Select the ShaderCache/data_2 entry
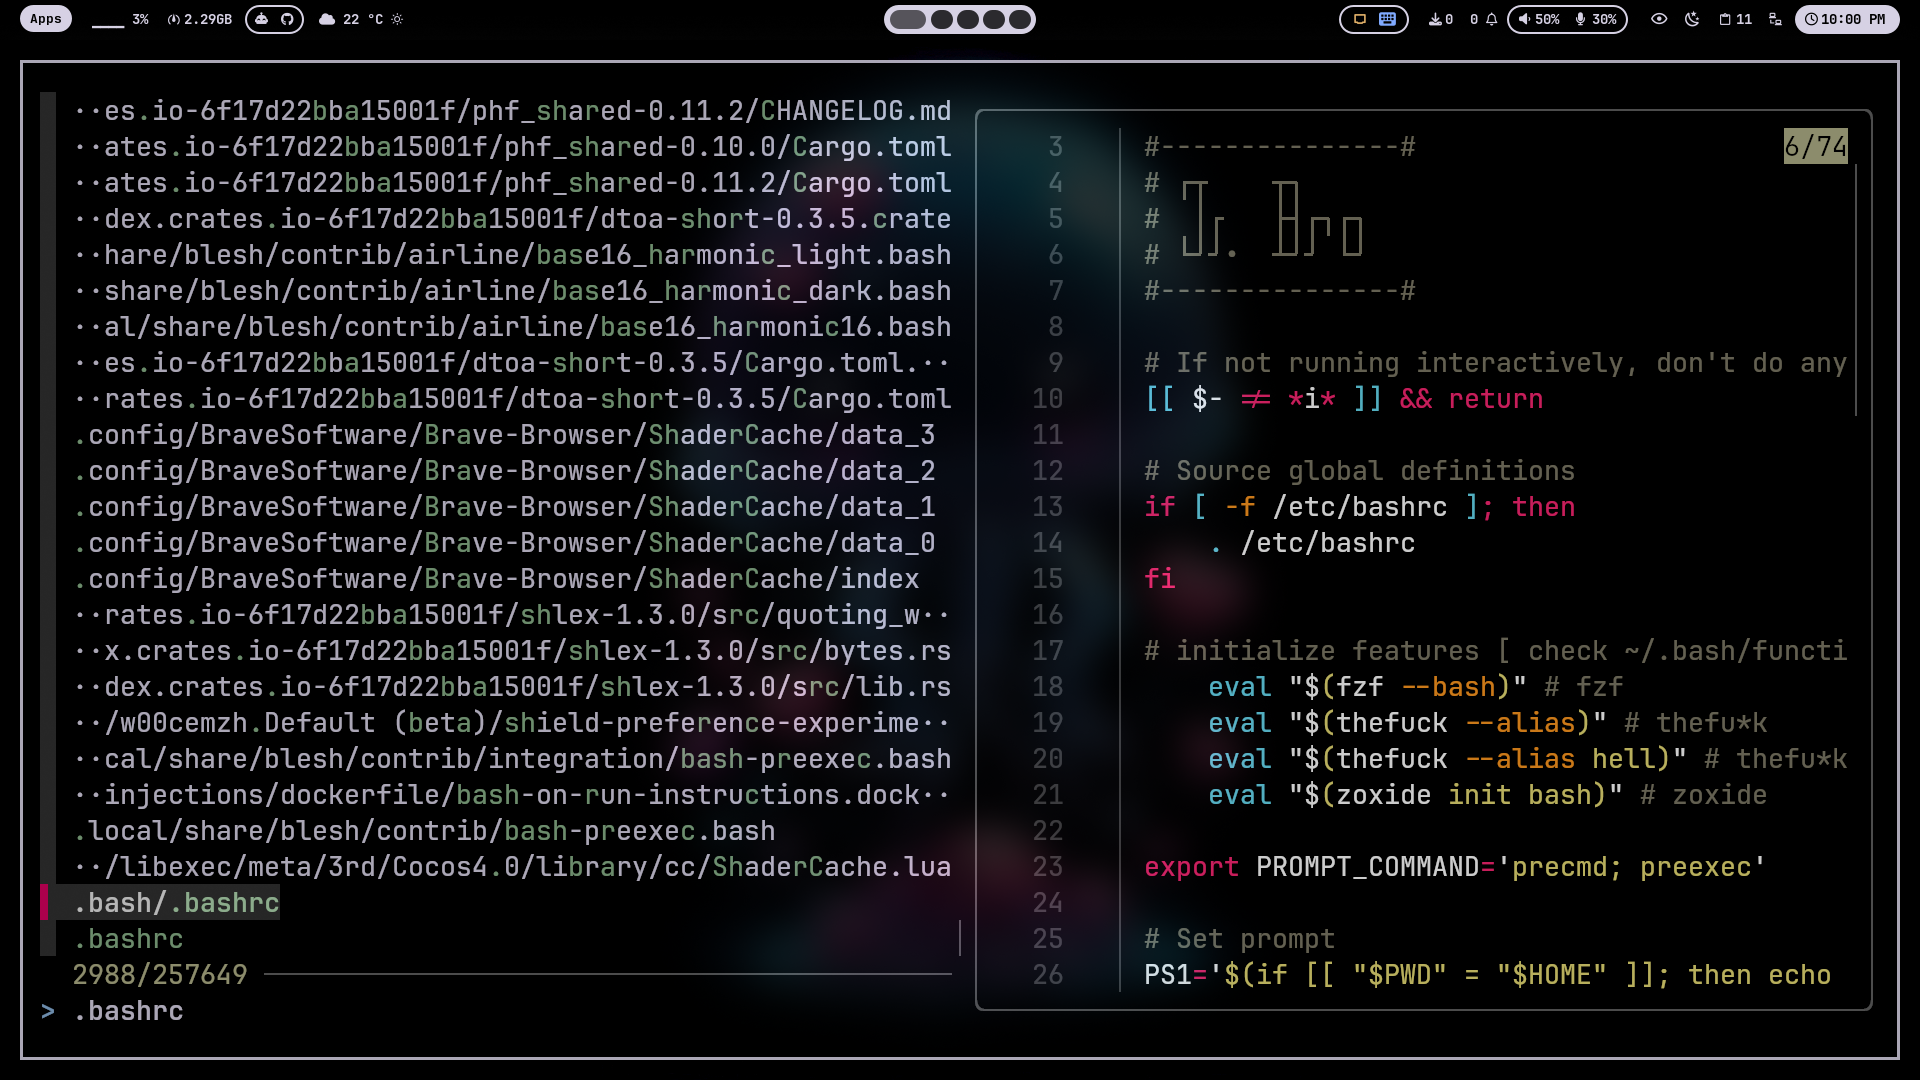 [x=504, y=471]
